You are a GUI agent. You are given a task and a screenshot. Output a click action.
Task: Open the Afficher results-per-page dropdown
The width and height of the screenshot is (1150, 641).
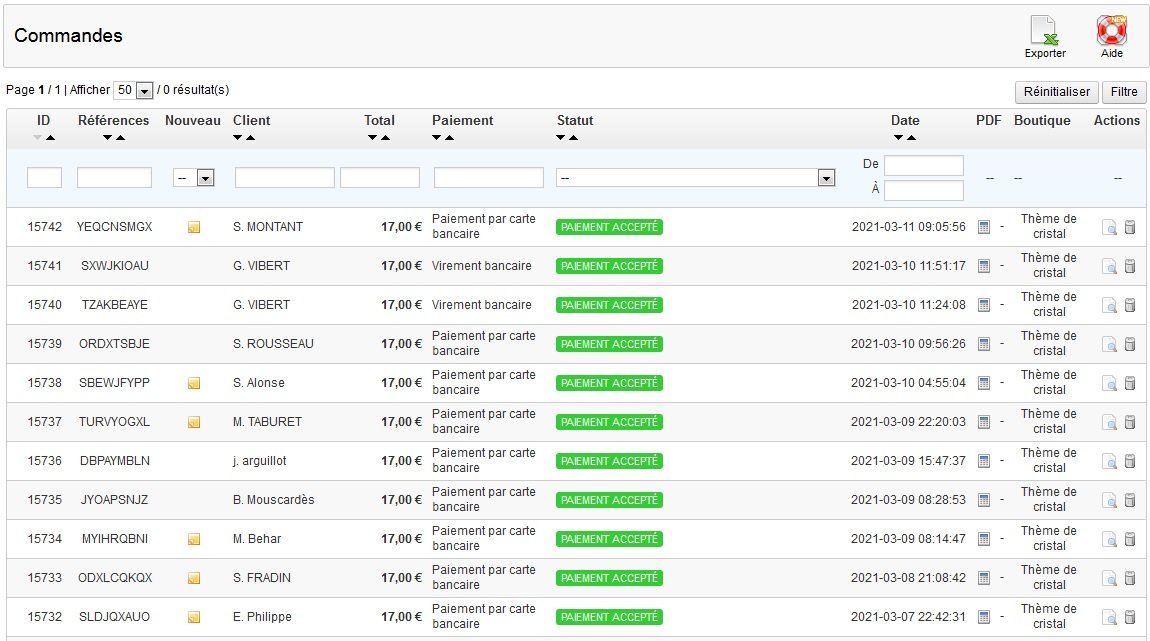133,90
